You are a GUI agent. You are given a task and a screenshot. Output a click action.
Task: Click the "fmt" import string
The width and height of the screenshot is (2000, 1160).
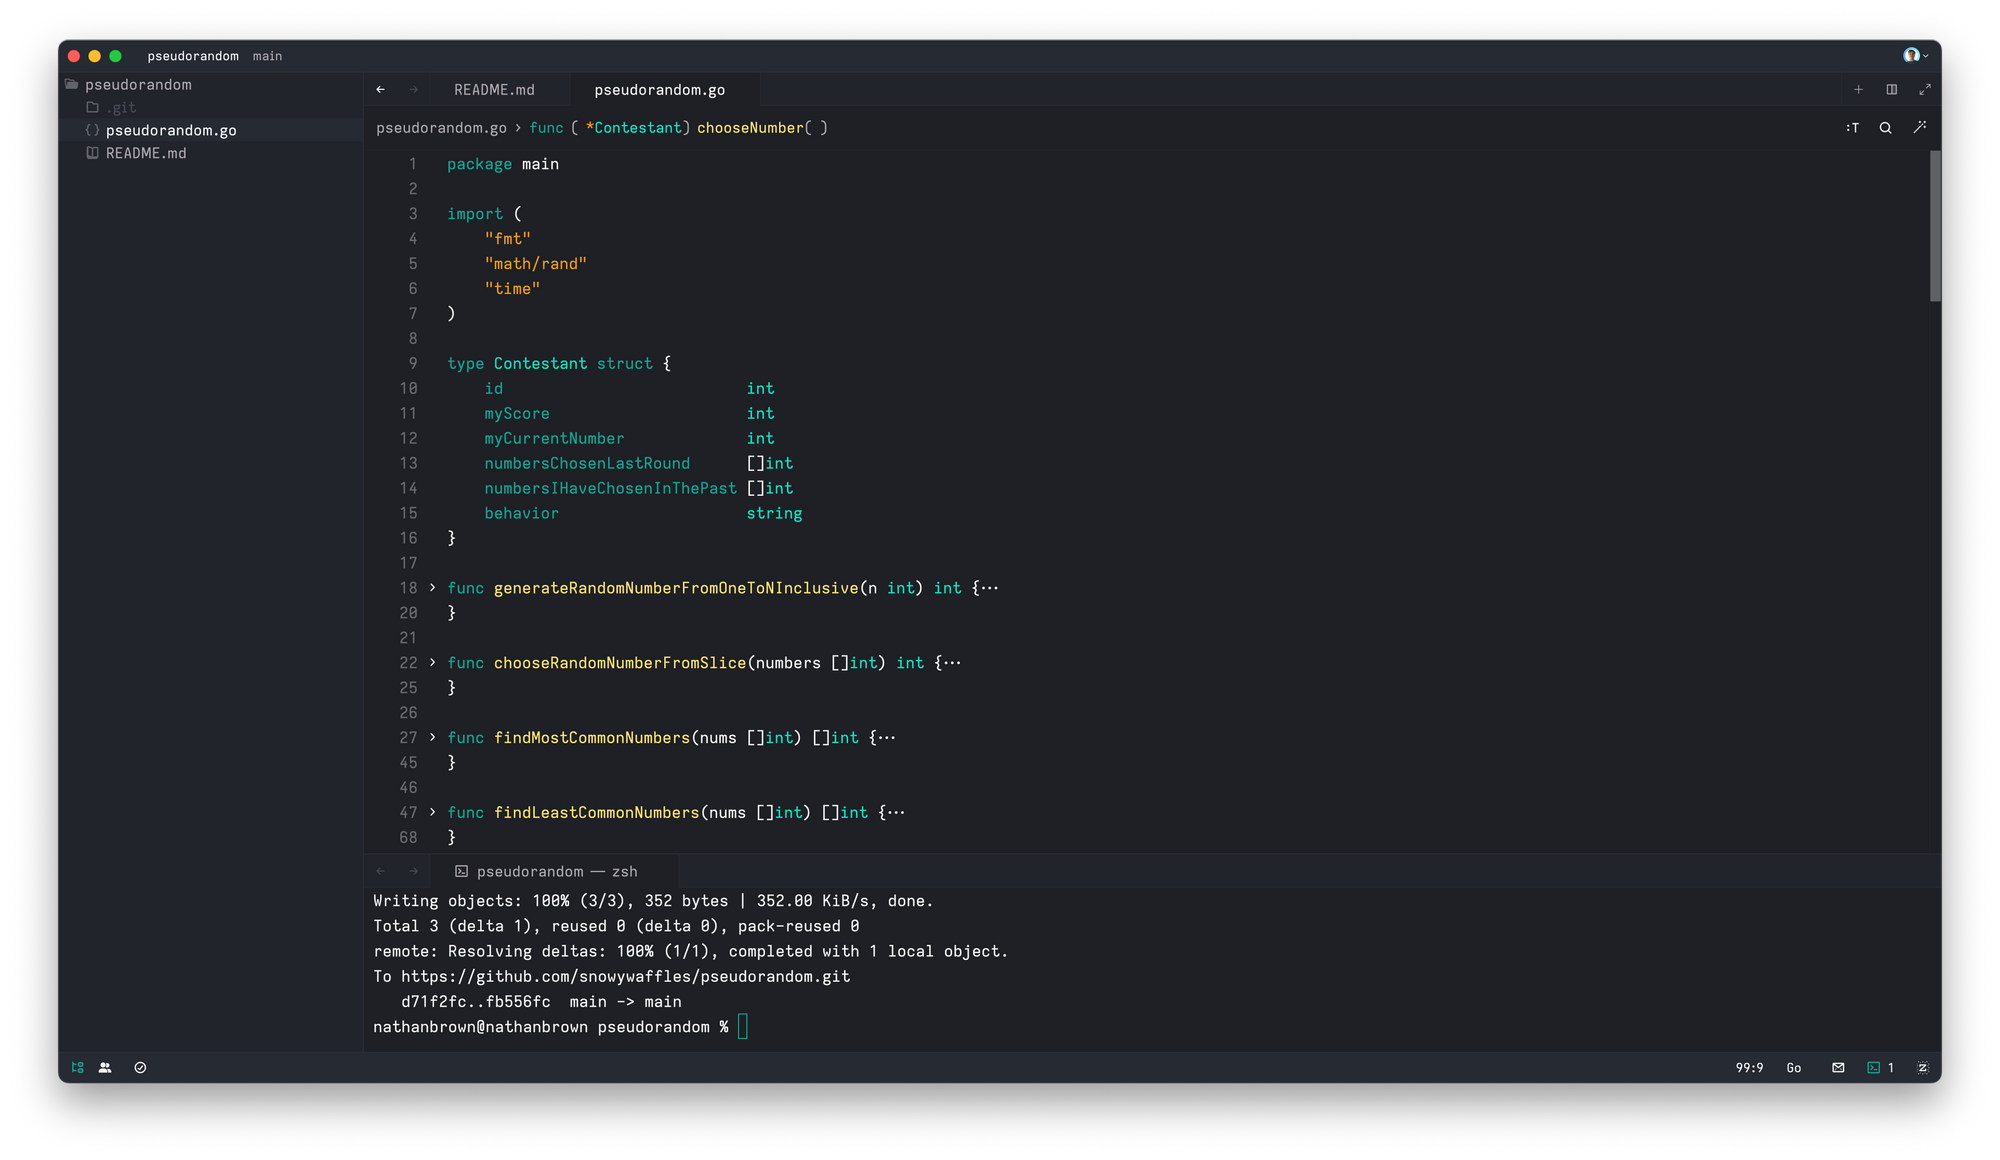(508, 239)
